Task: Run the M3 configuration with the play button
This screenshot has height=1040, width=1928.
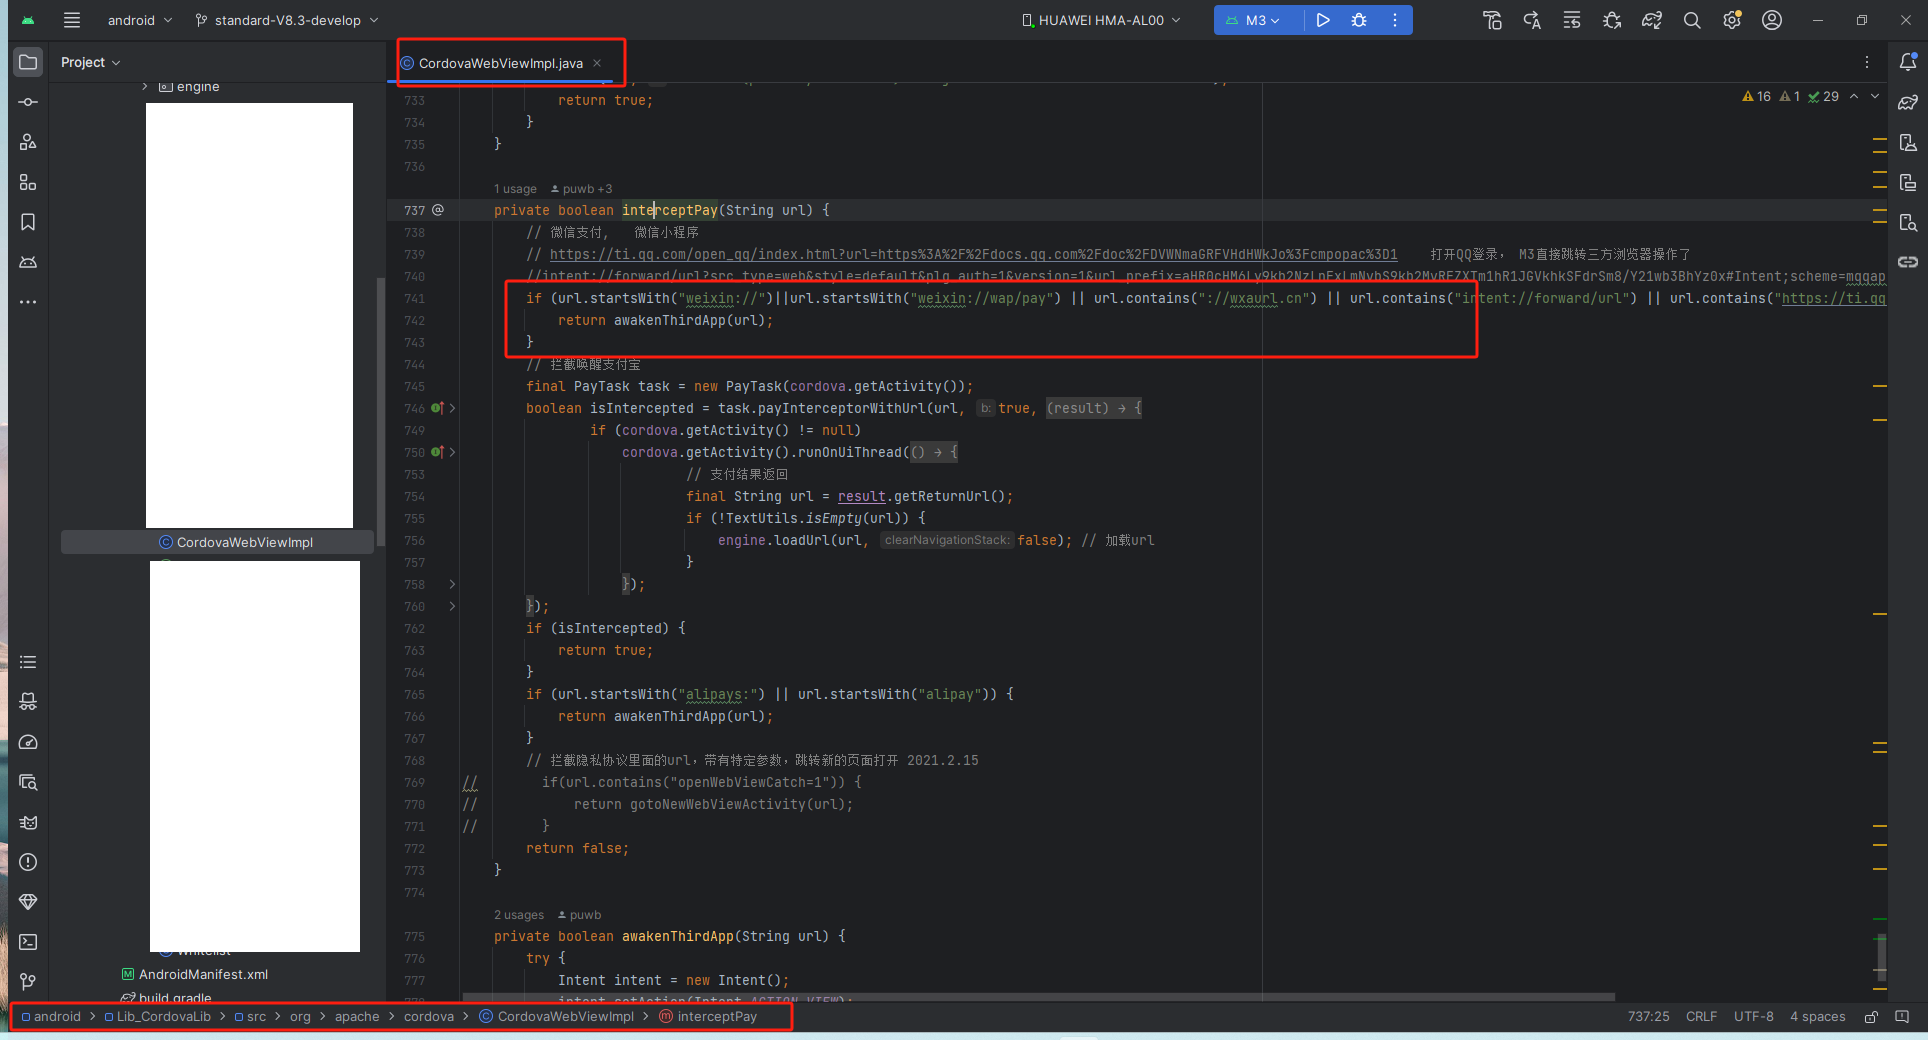Action: click(1323, 20)
